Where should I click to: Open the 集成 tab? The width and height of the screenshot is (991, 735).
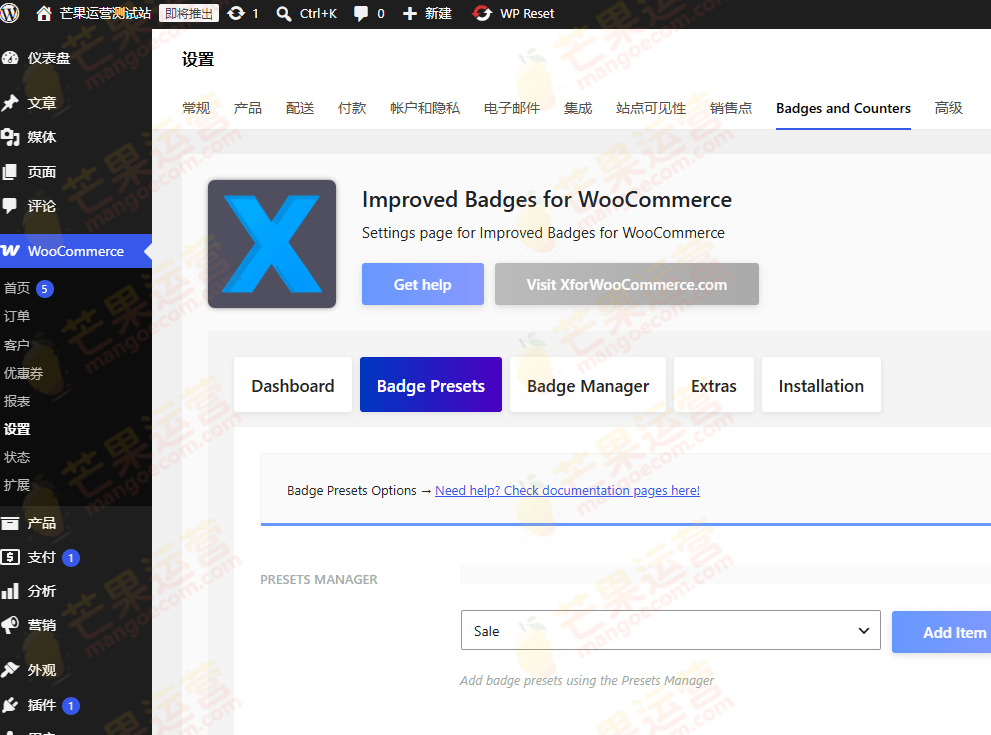[578, 108]
